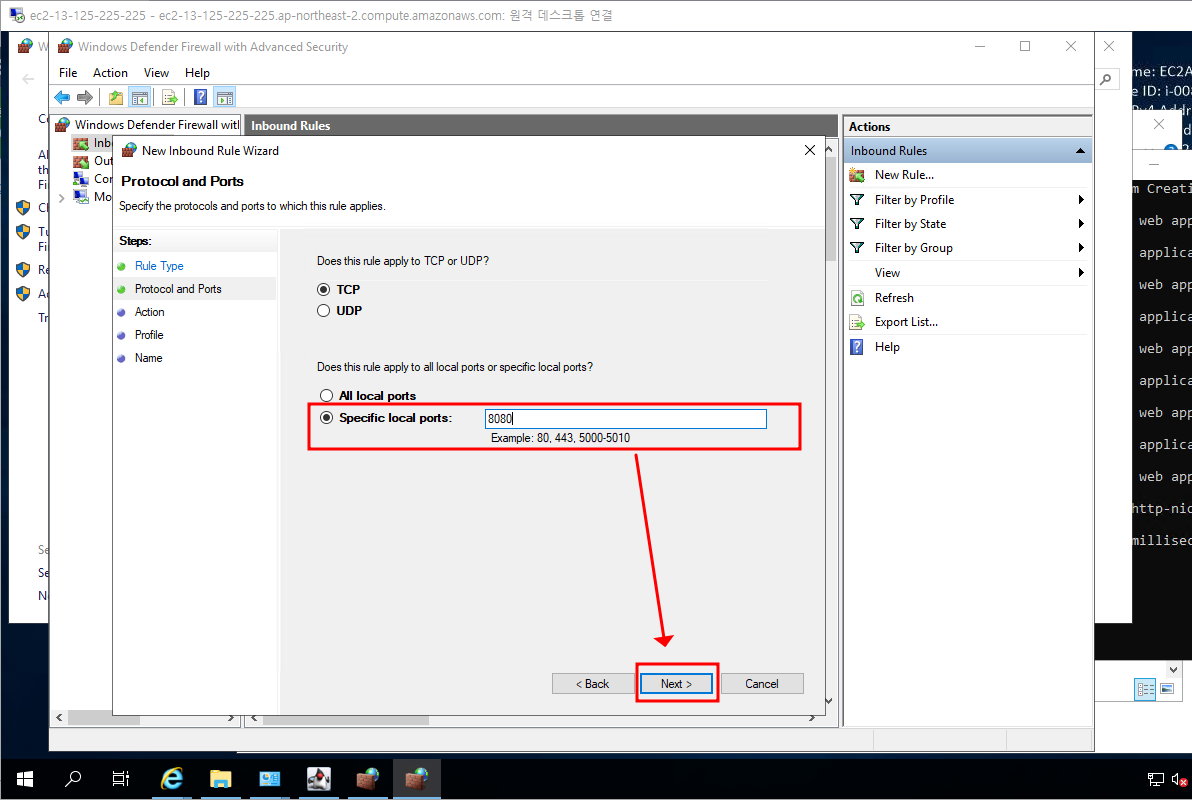1192x800 pixels.
Task: Open Internet Explorer from the taskbar
Action: tap(172, 779)
